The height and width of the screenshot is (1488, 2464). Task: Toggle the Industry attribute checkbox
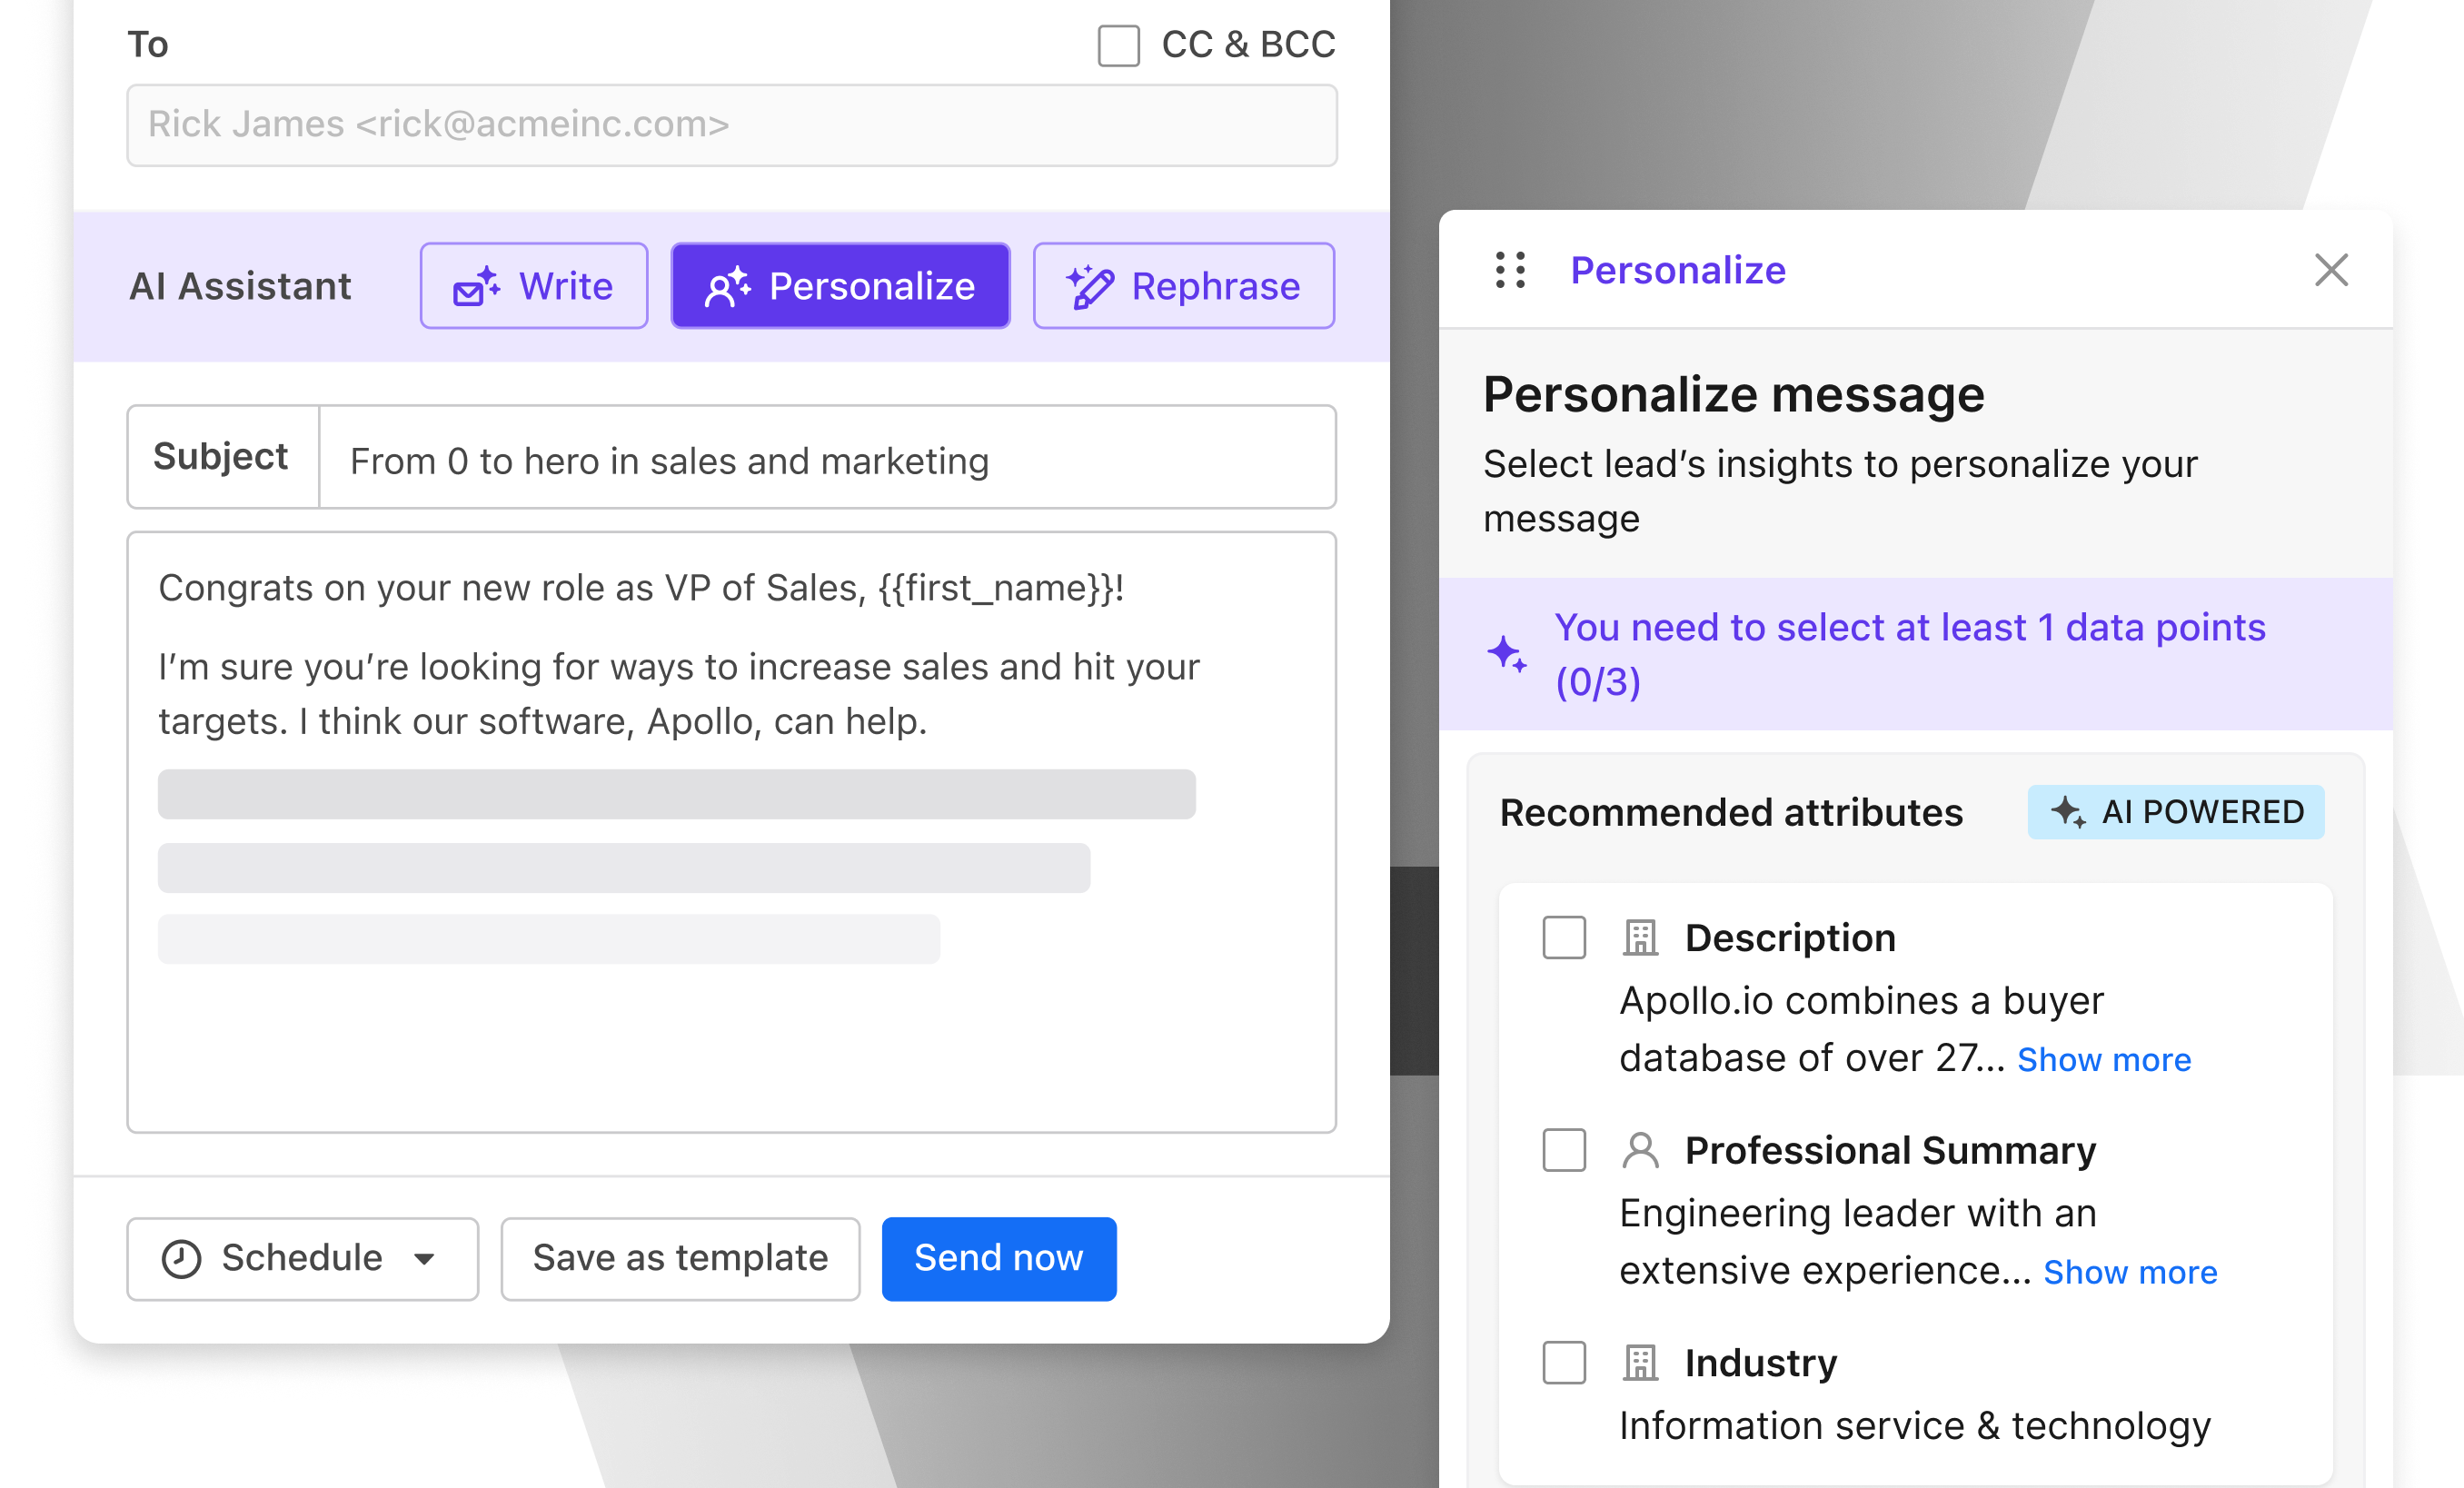point(1563,1362)
